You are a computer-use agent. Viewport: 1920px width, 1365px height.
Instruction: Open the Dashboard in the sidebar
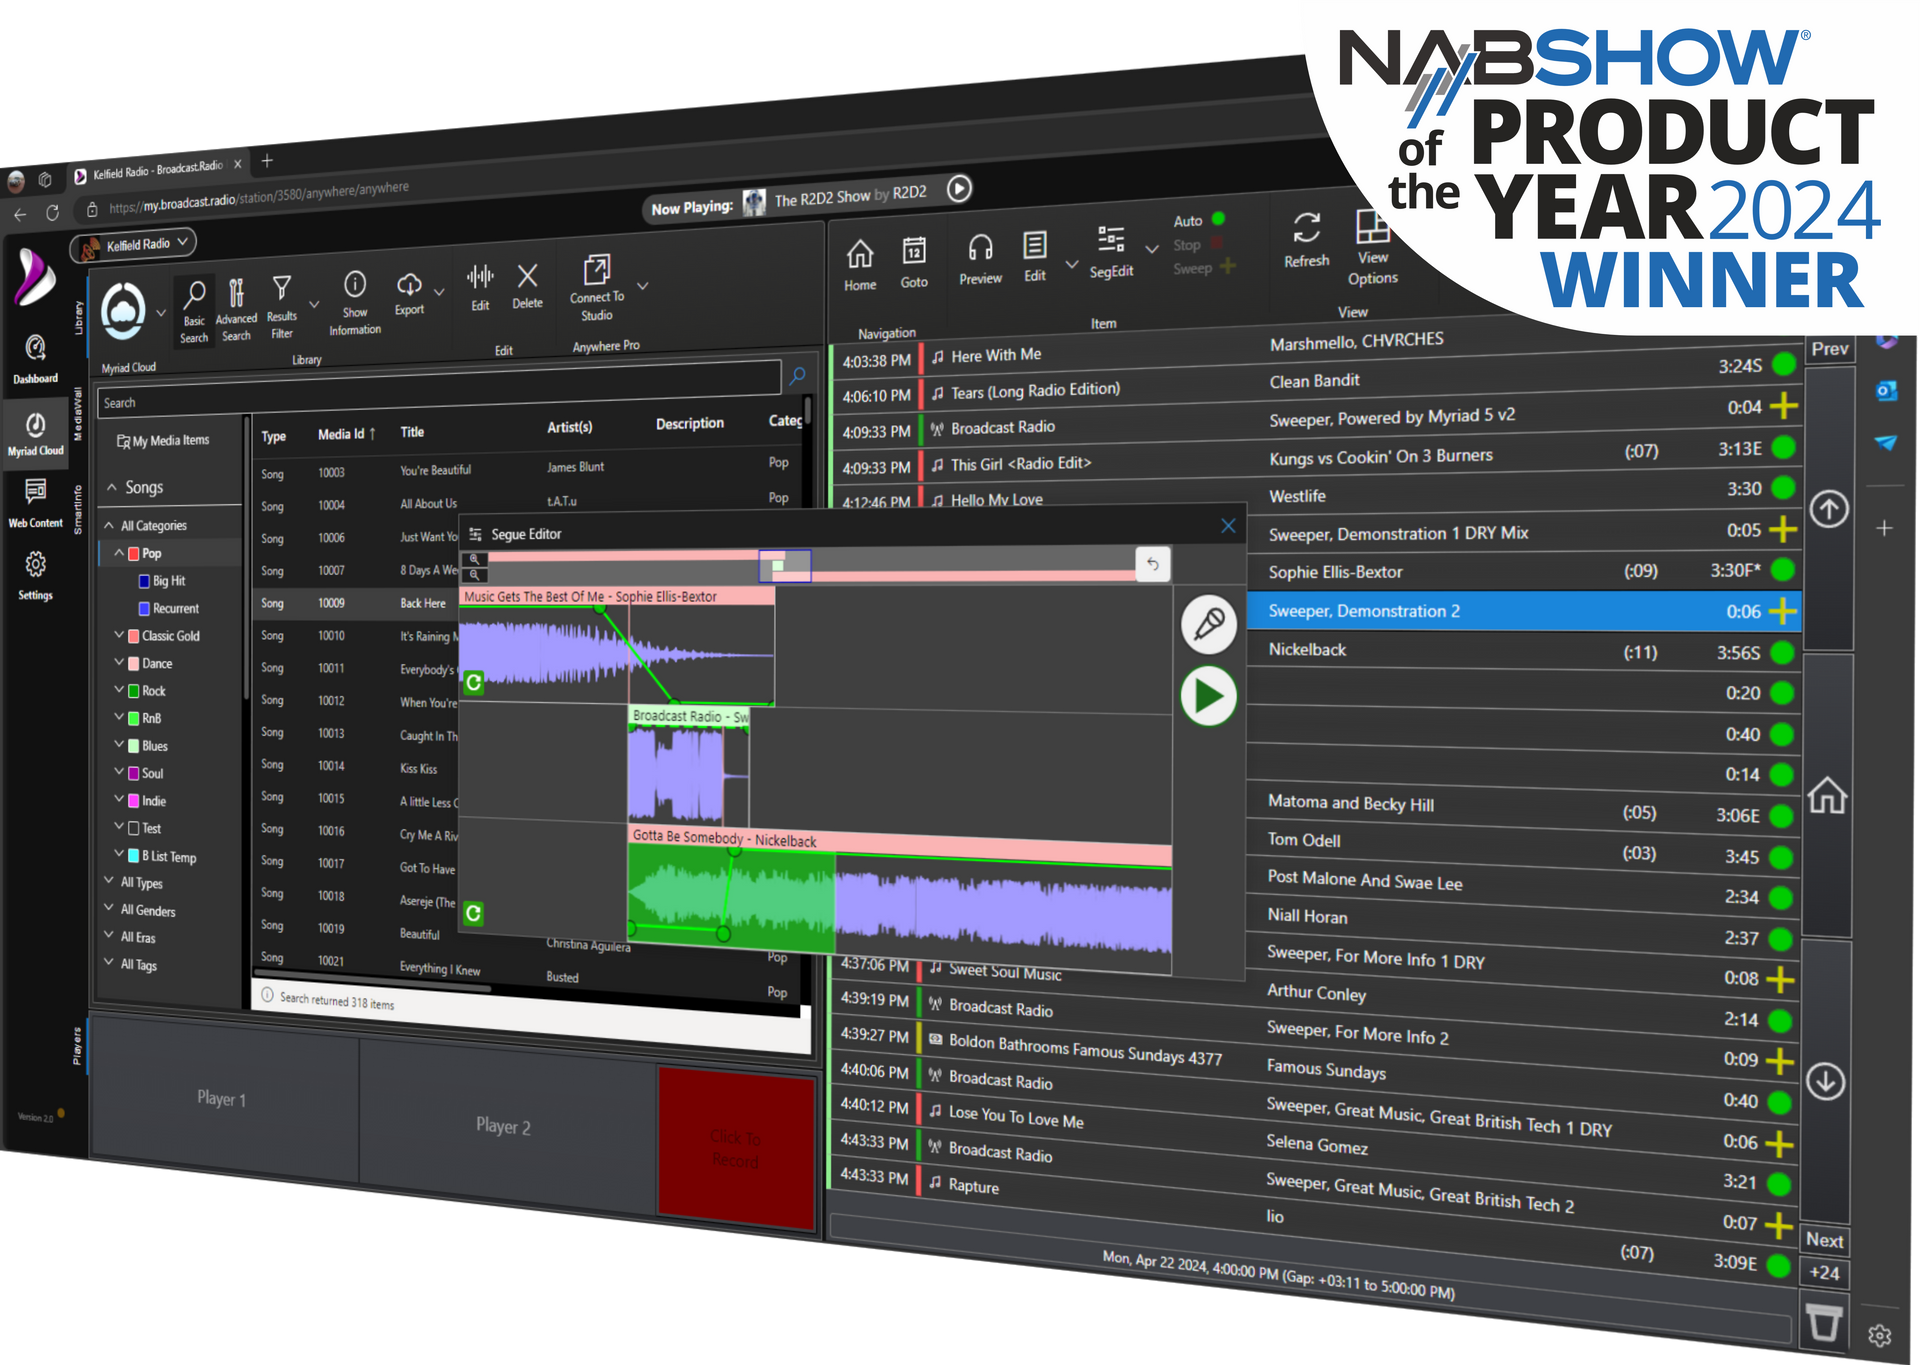tap(35, 359)
